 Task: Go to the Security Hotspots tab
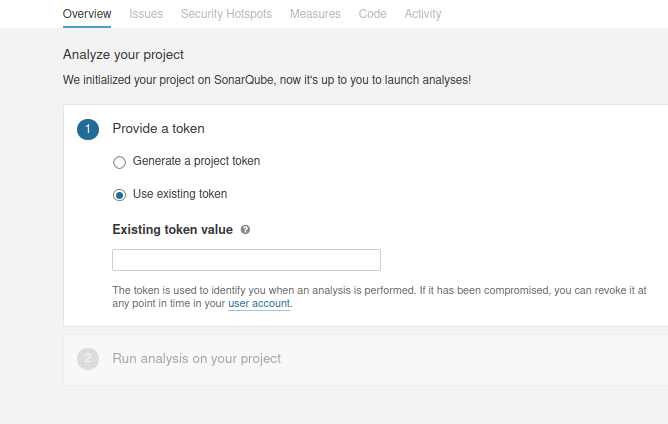[x=226, y=14]
